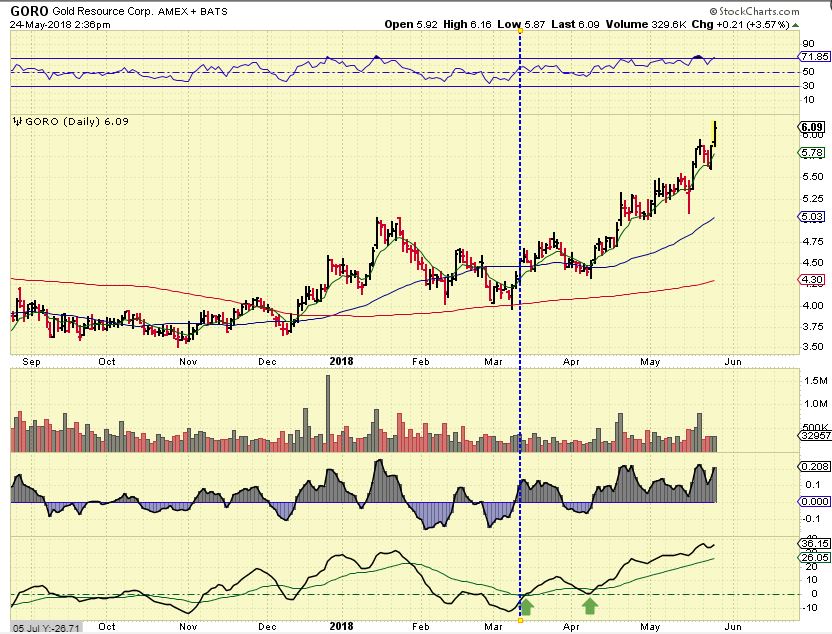Select the yellow handle at dashed line bottom

[x=520, y=620]
